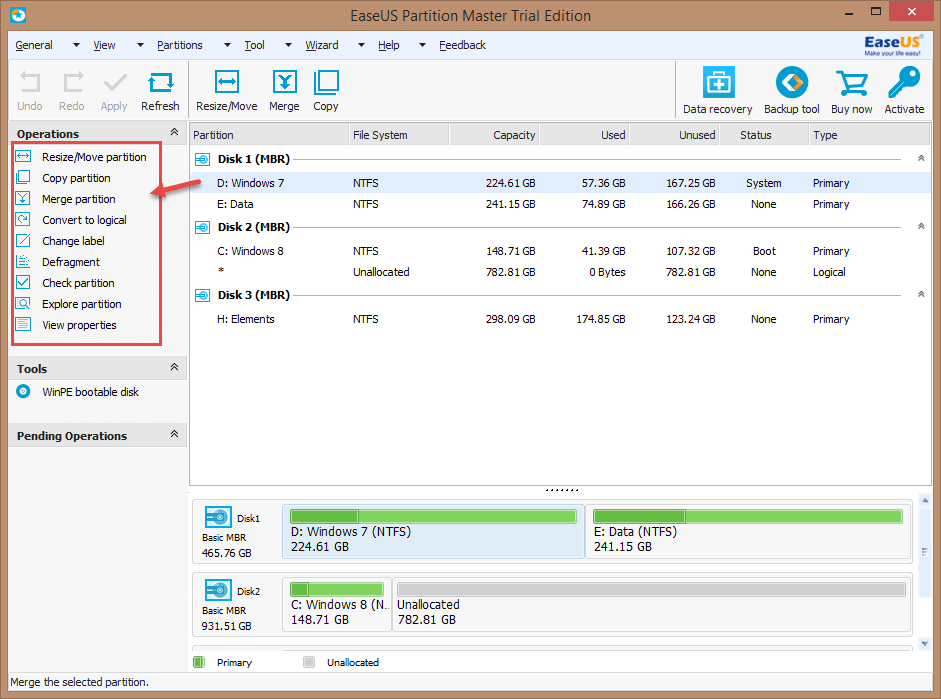Select the Unallocated row in Disk 2
This screenshot has width=941, height=699.
[x=561, y=272]
